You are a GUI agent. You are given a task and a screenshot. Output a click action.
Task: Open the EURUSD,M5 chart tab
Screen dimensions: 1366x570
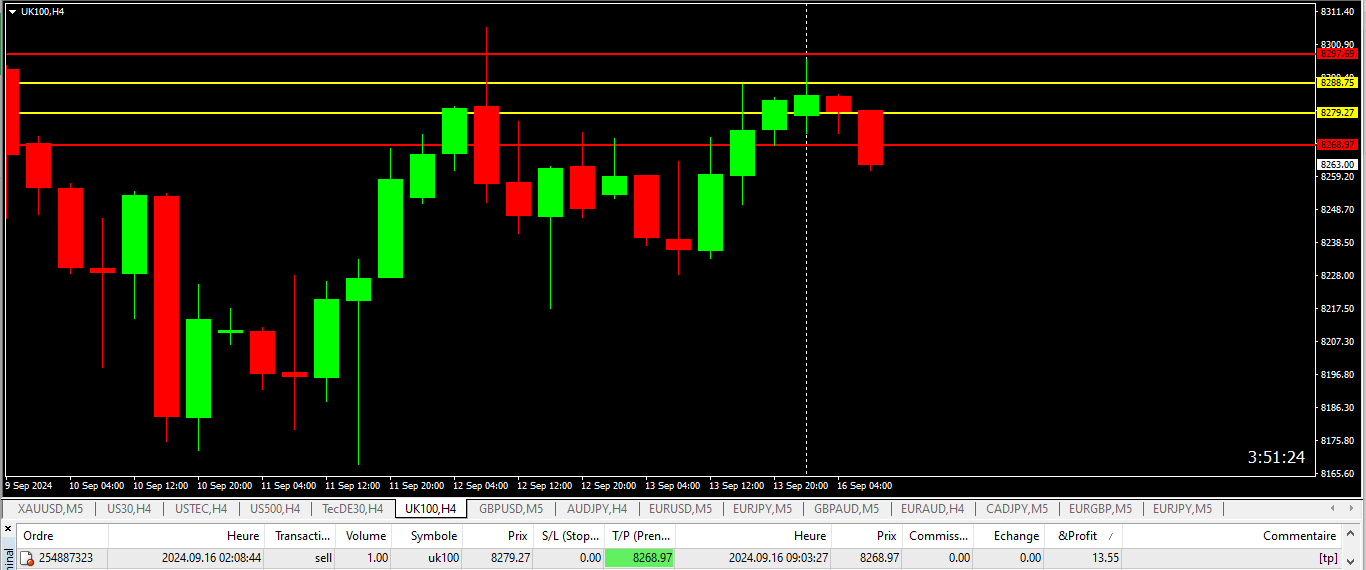tap(680, 509)
